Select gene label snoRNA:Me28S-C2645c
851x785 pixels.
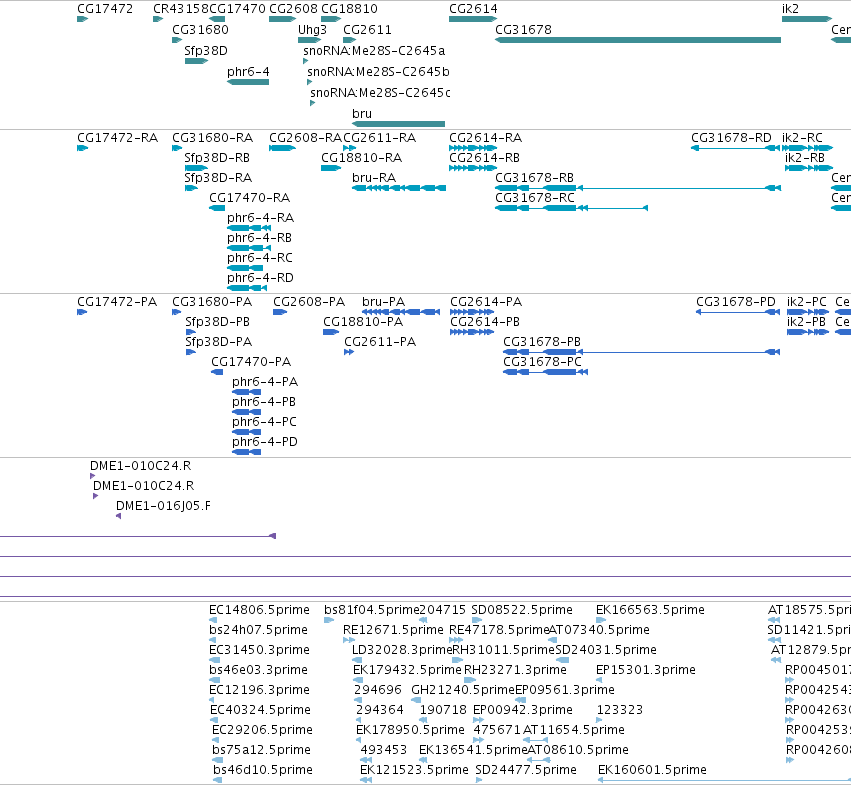[380, 93]
